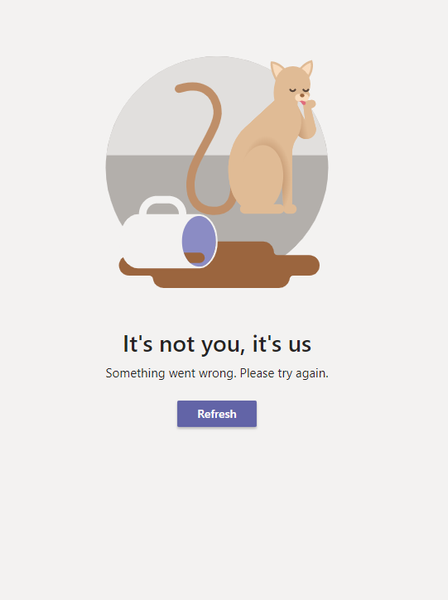Click the purple opening of the mug

(199, 241)
